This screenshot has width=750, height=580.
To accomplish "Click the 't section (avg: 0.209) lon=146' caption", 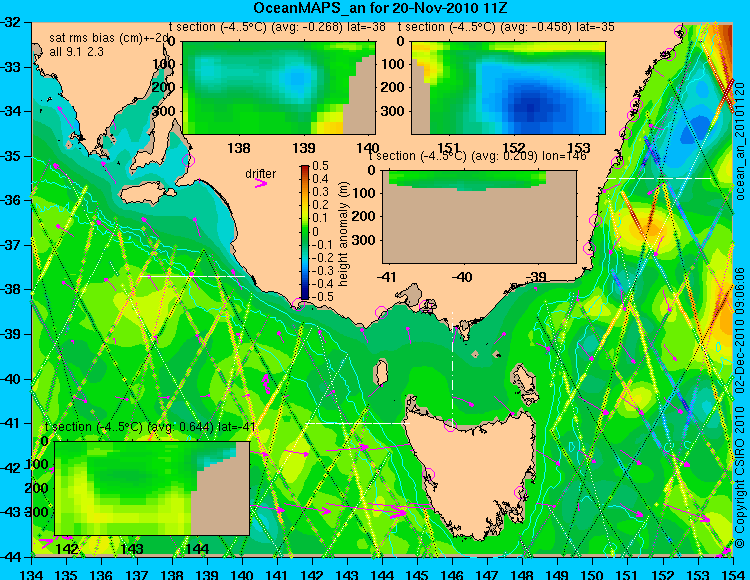I will tap(477, 156).
